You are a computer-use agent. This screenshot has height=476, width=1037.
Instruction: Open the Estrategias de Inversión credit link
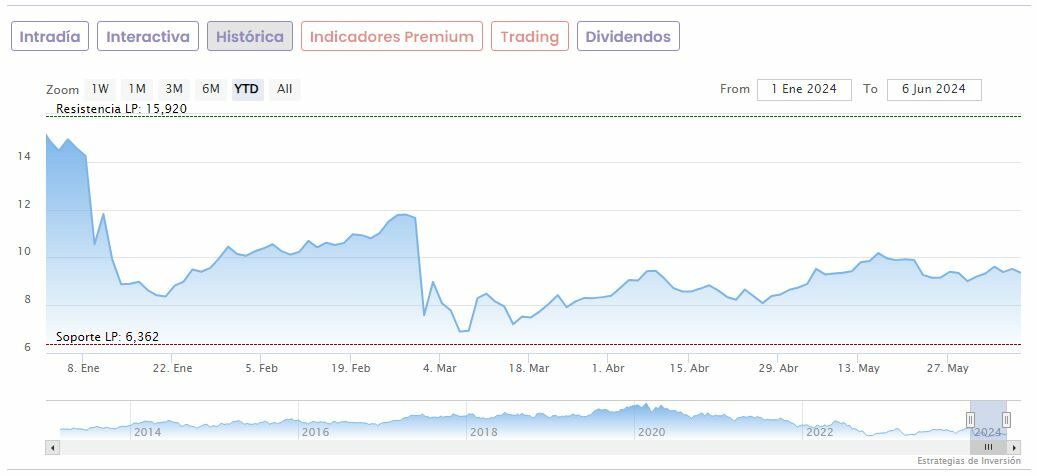968,461
